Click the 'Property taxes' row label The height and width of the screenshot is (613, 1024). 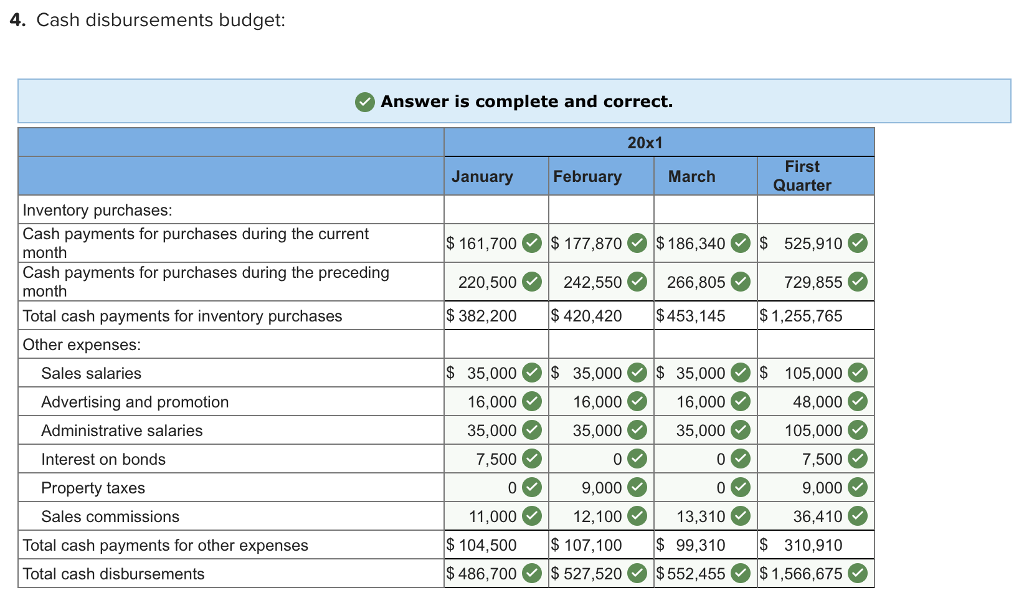click(93, 488)
